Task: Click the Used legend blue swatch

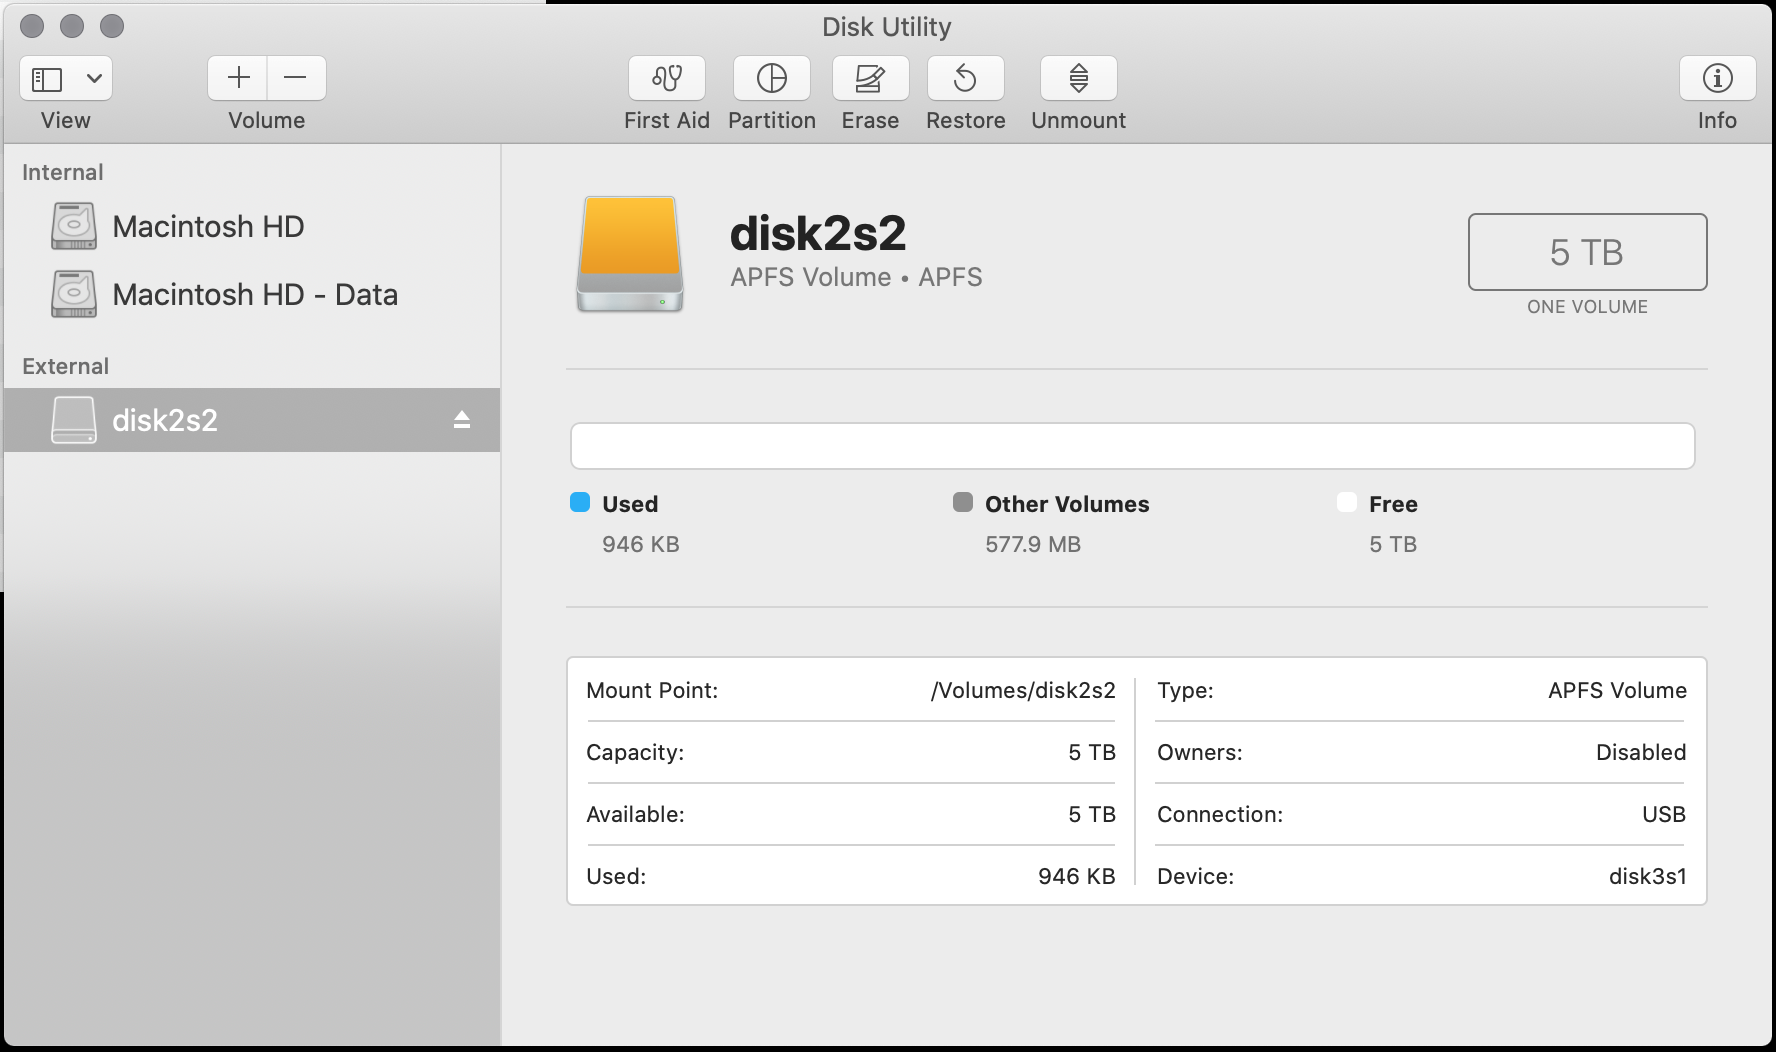Action: pos(579,503)
